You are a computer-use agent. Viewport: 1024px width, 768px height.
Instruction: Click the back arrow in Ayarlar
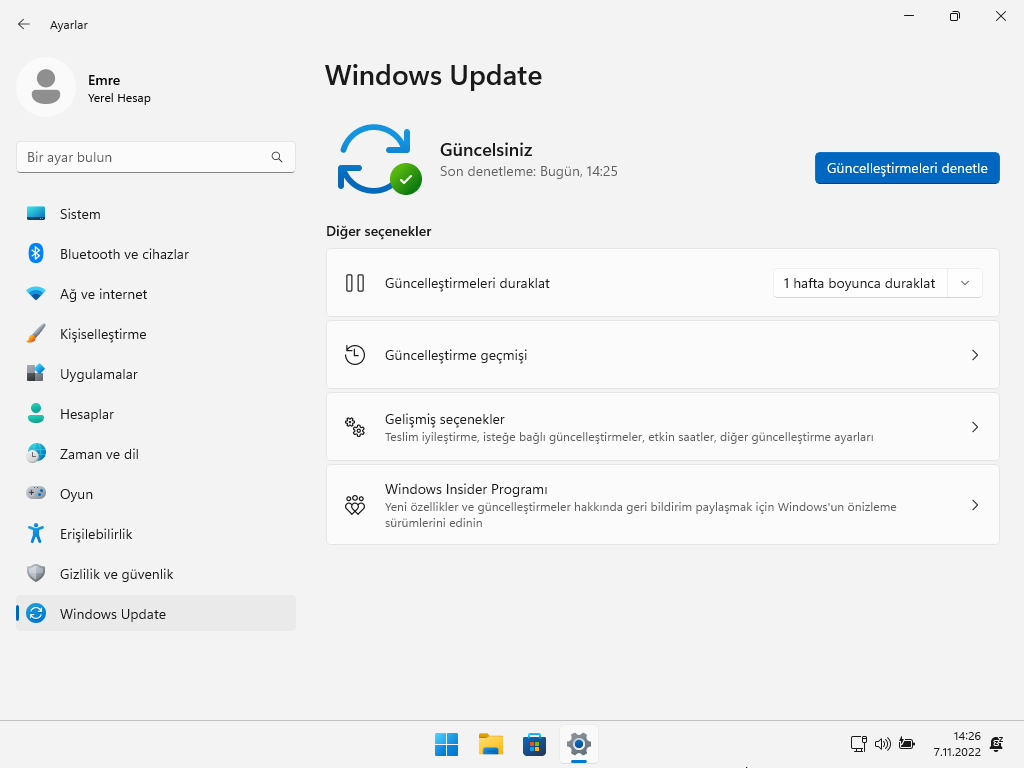point(24,24)
